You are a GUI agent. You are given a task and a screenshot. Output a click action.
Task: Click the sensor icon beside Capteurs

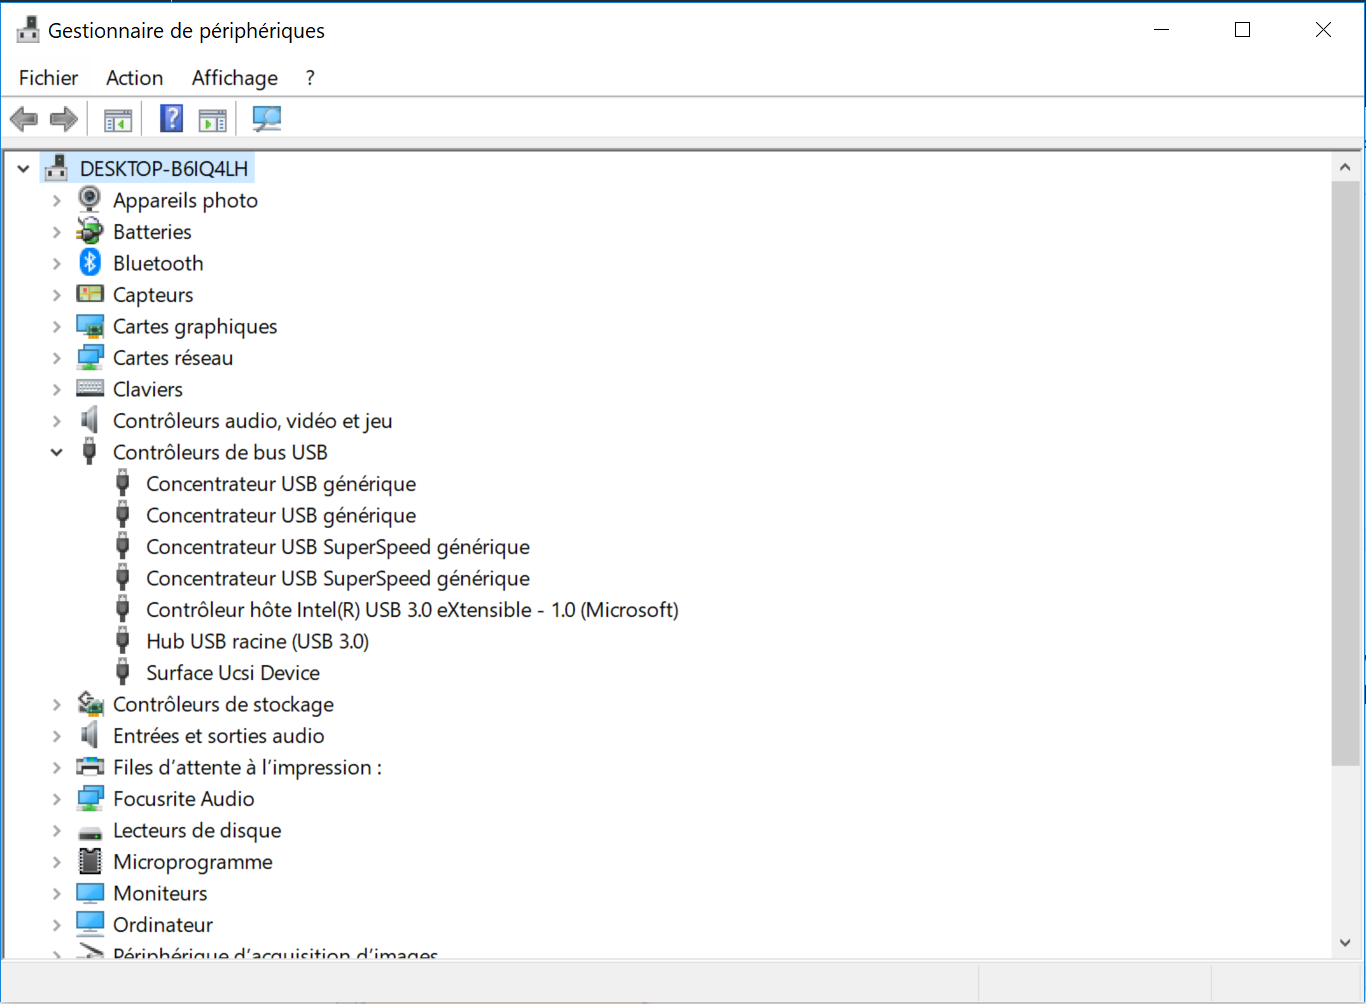pyautogui.click(x=90, y=294)
